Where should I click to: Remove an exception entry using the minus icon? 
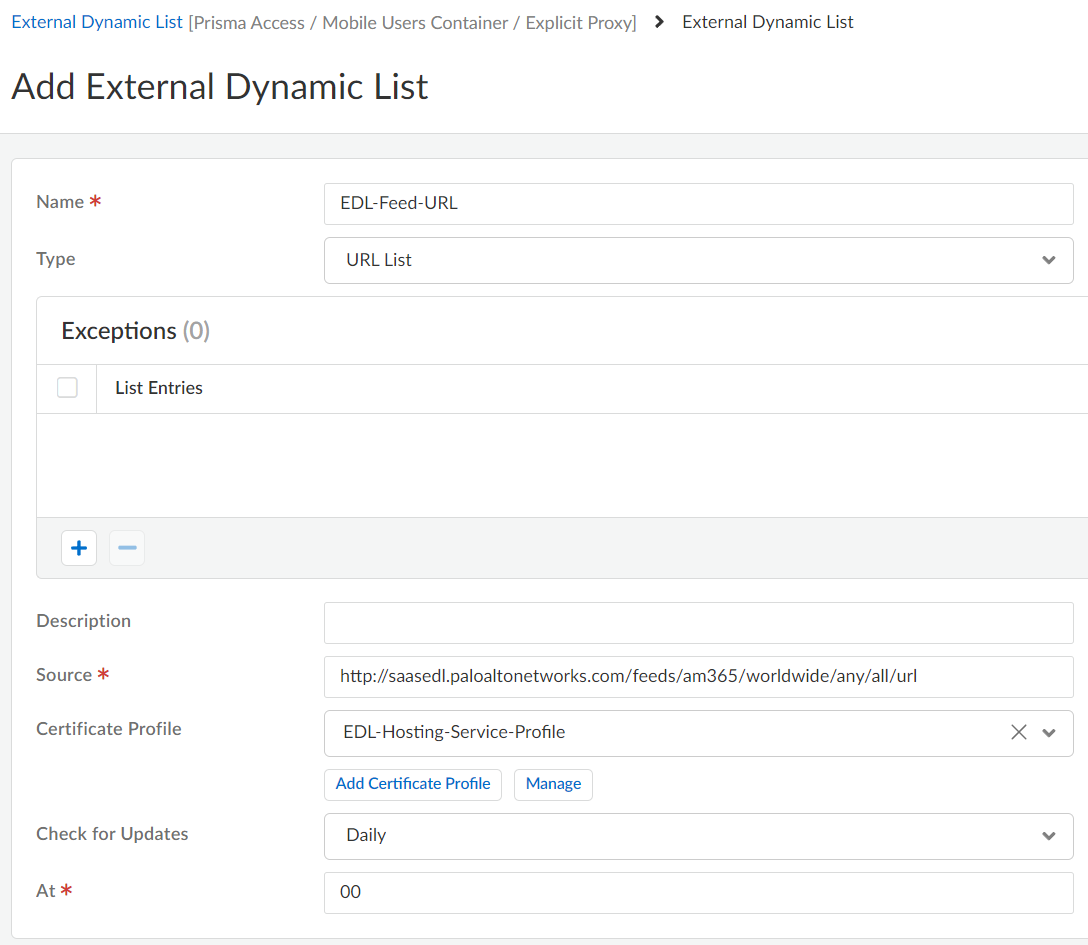point(126,547)
